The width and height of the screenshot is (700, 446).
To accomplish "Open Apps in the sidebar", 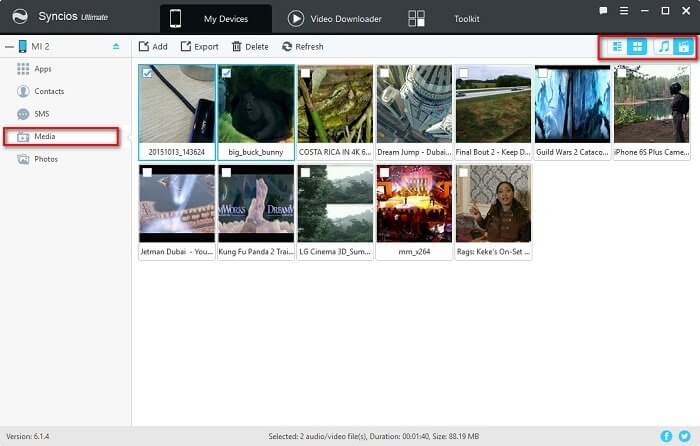I will point(42,69).
